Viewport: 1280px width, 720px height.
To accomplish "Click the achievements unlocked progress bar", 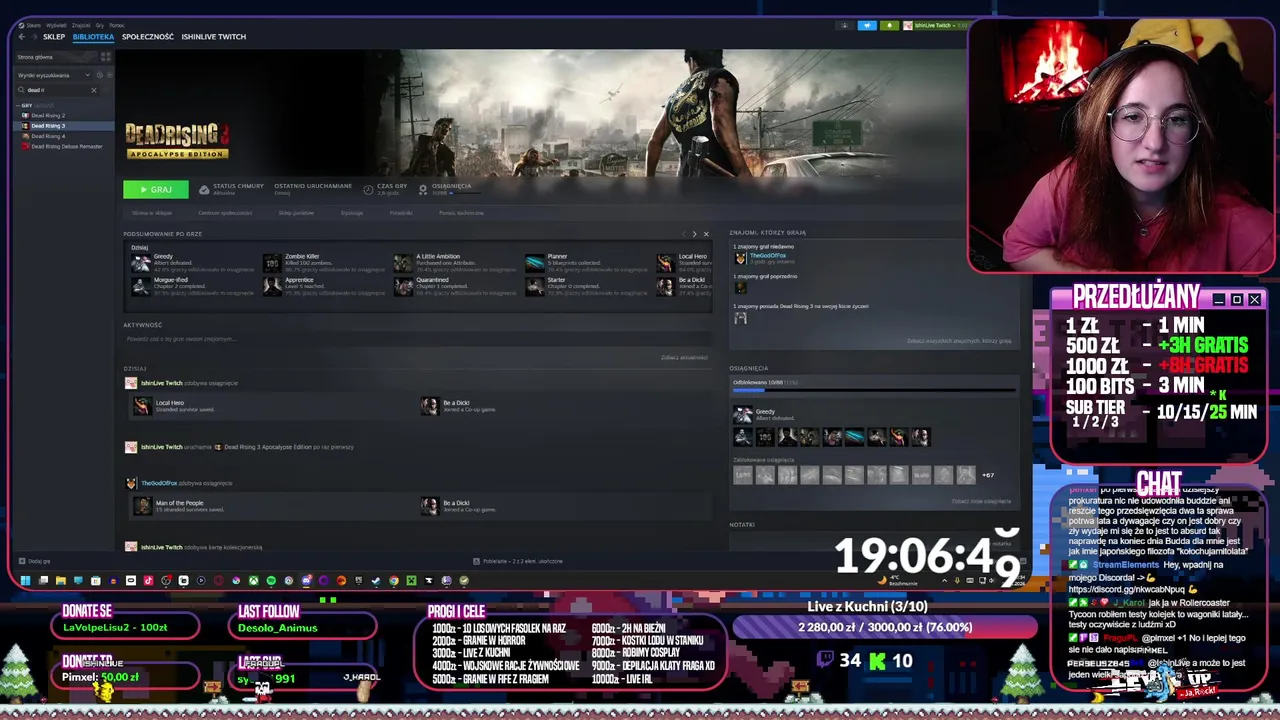I will [x=874, y=390].
